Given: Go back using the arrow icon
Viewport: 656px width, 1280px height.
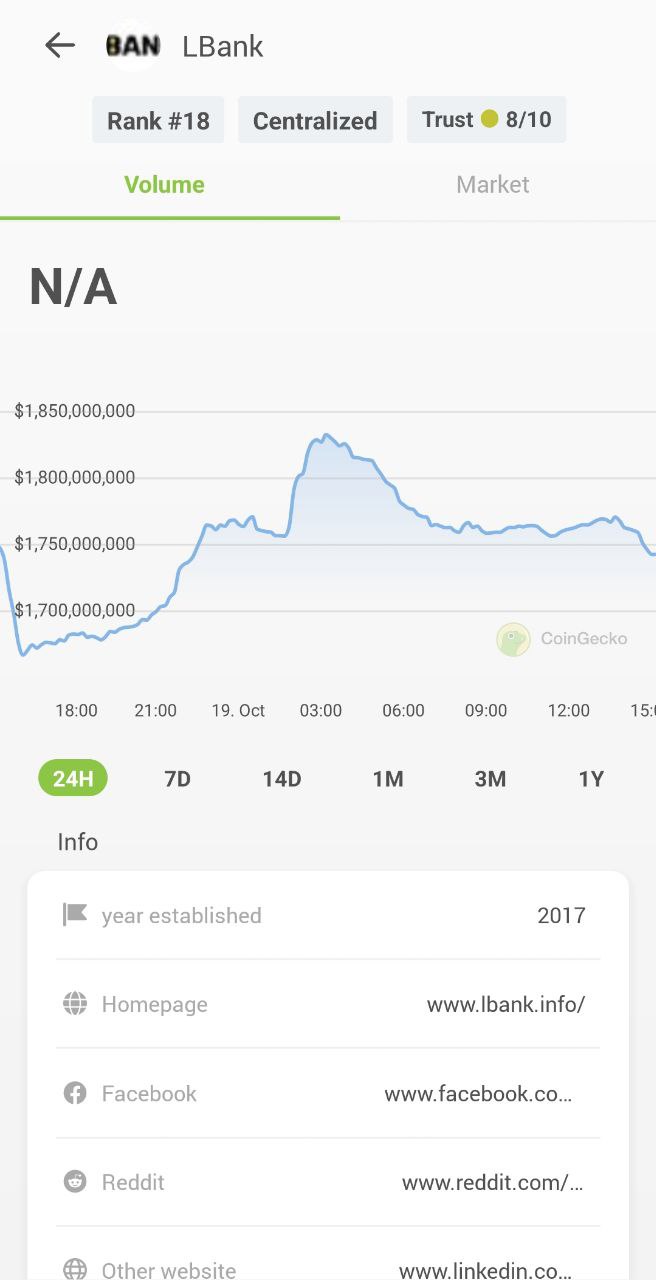Looking at the screenshot, I should pos(60,45).
